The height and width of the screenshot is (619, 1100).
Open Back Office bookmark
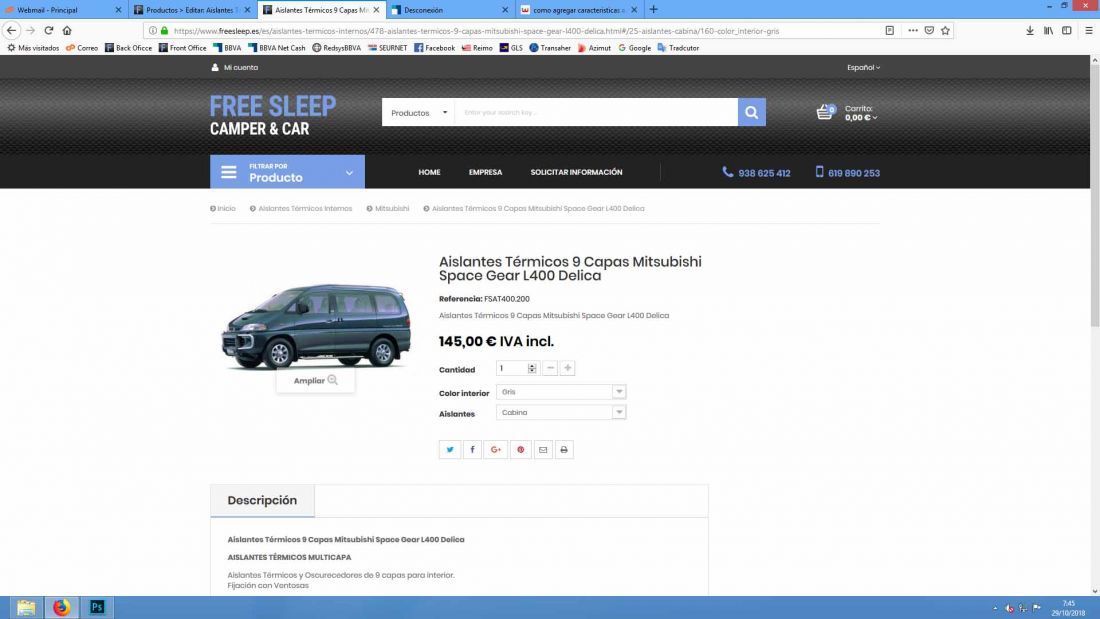128,48
